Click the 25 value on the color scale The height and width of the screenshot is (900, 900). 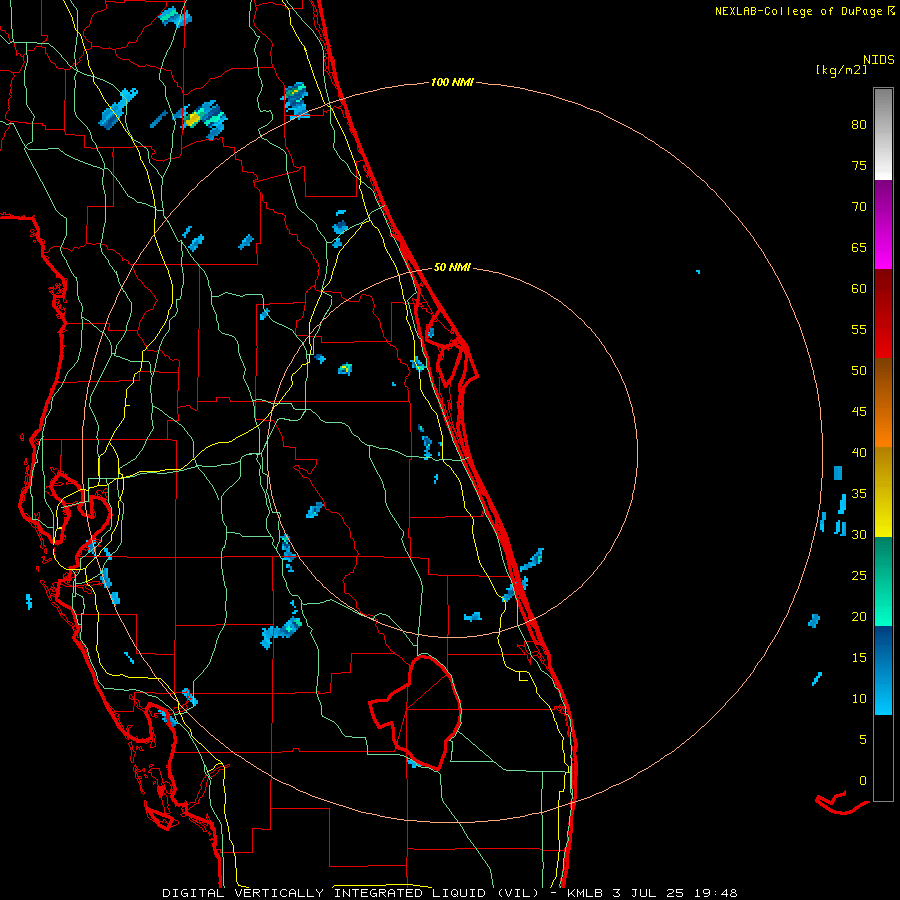[x=859, y=576]
